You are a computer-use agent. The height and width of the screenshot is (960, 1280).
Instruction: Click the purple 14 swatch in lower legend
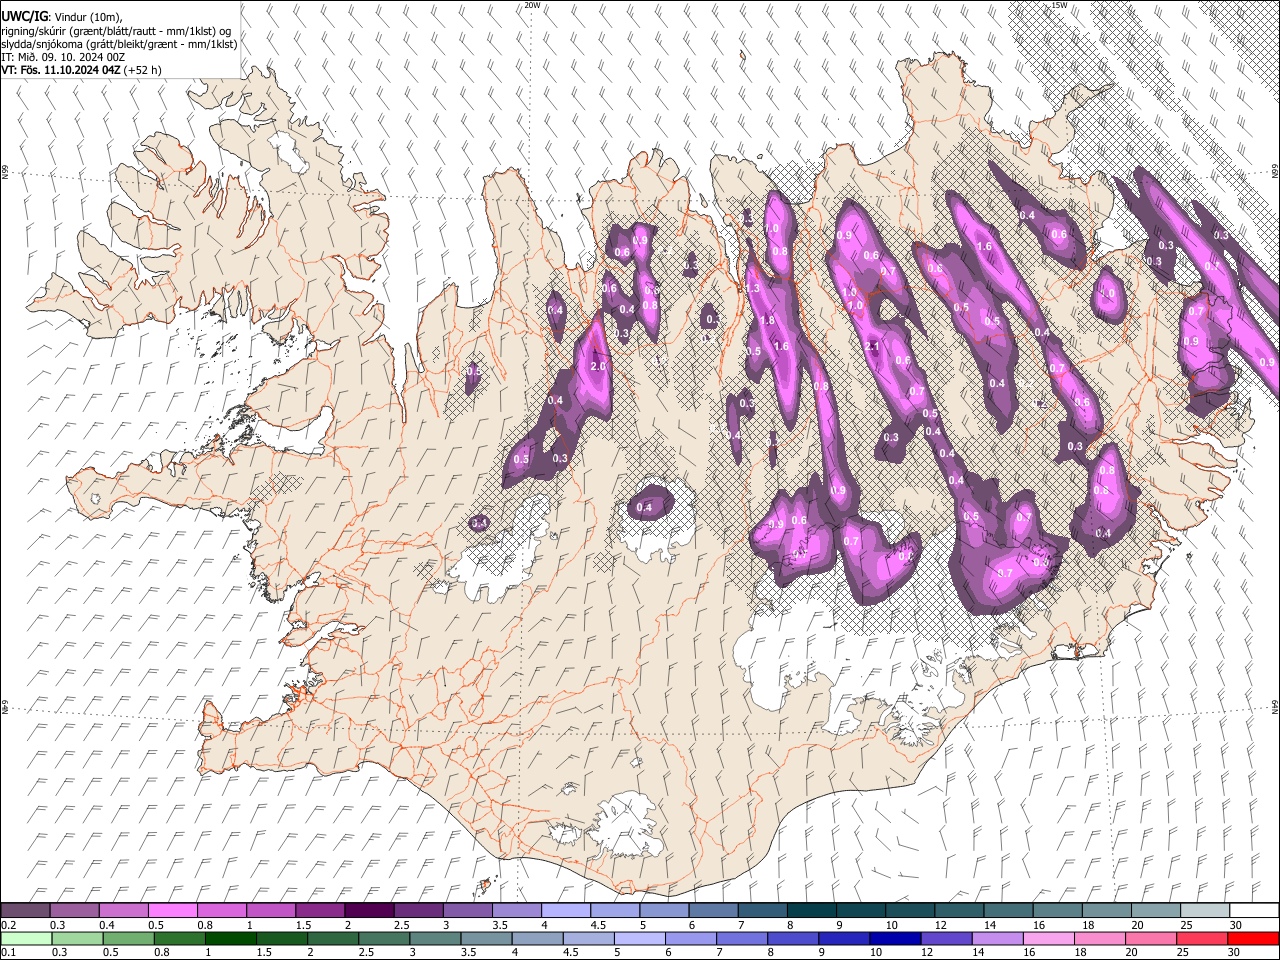click(998, 938)
